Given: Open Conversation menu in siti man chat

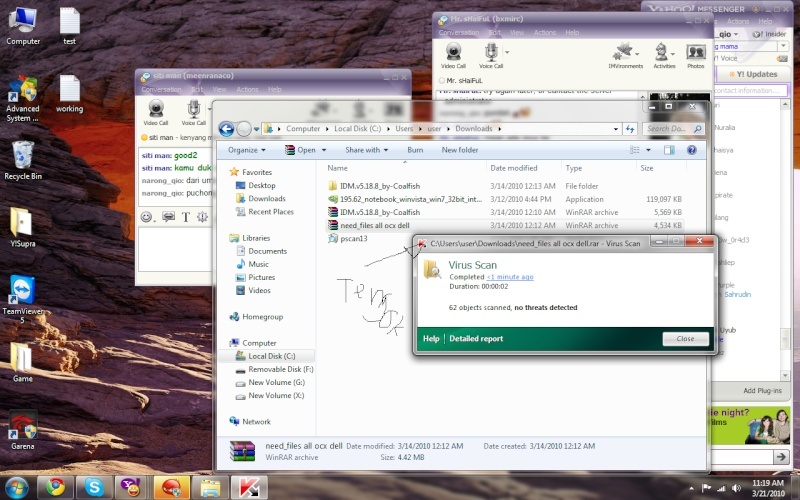Looking at the screenshot, I should point(161,89).
